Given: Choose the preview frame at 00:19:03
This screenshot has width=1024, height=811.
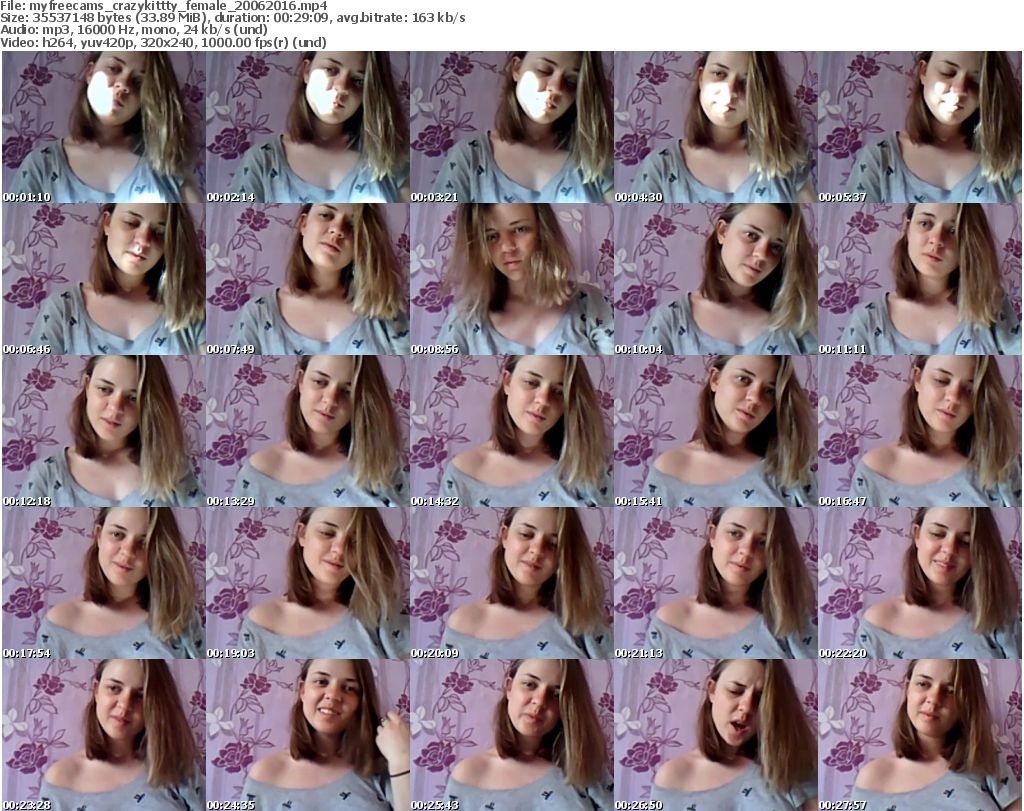Looking at the screenshot, I should (308, 583).
